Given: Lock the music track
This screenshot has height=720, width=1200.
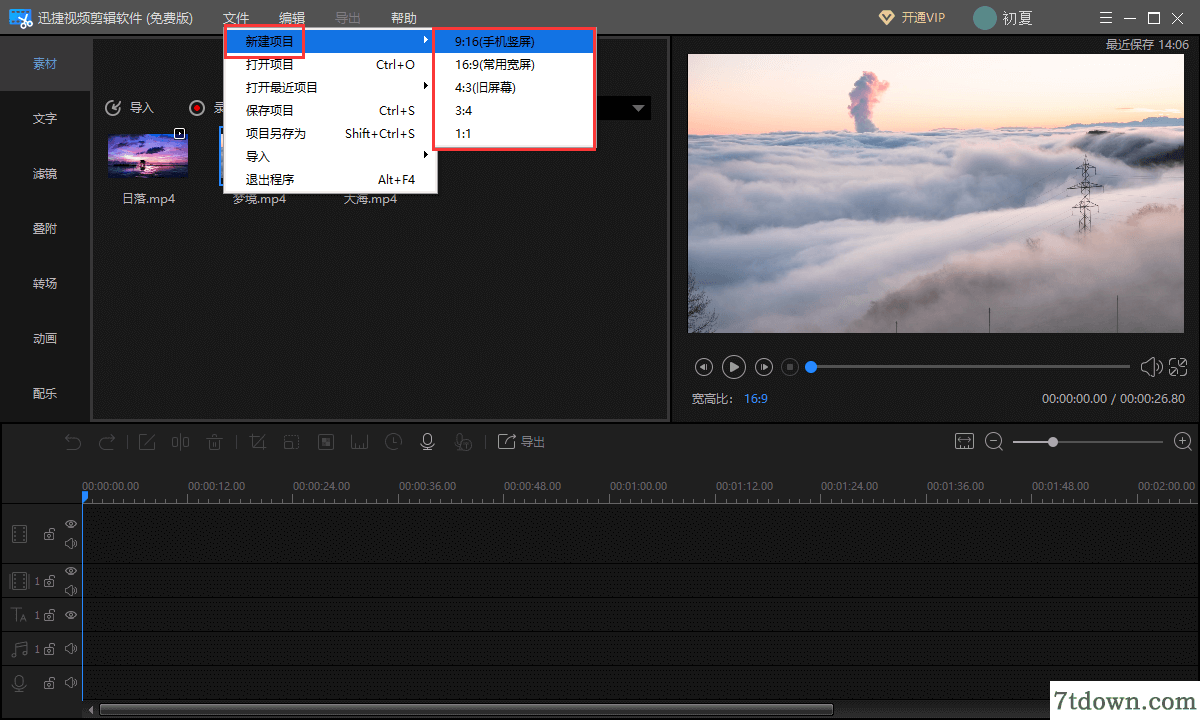Looking at the screenshot, I should (49, 649).
